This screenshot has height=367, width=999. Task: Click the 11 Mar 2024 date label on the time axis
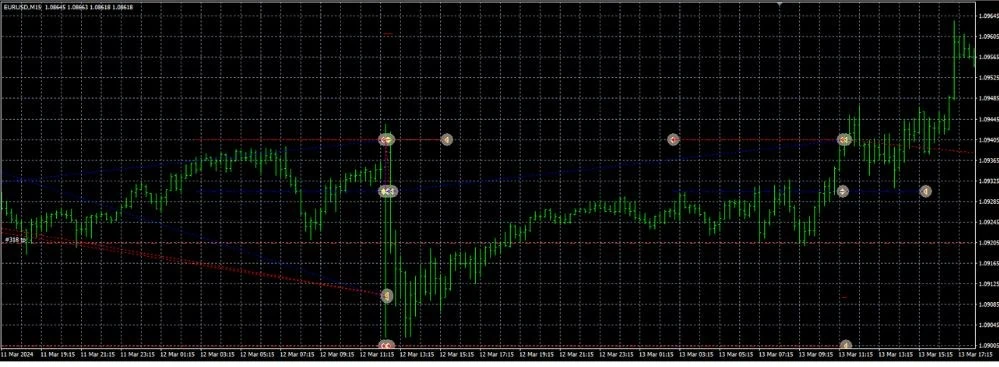pos(17,354)
